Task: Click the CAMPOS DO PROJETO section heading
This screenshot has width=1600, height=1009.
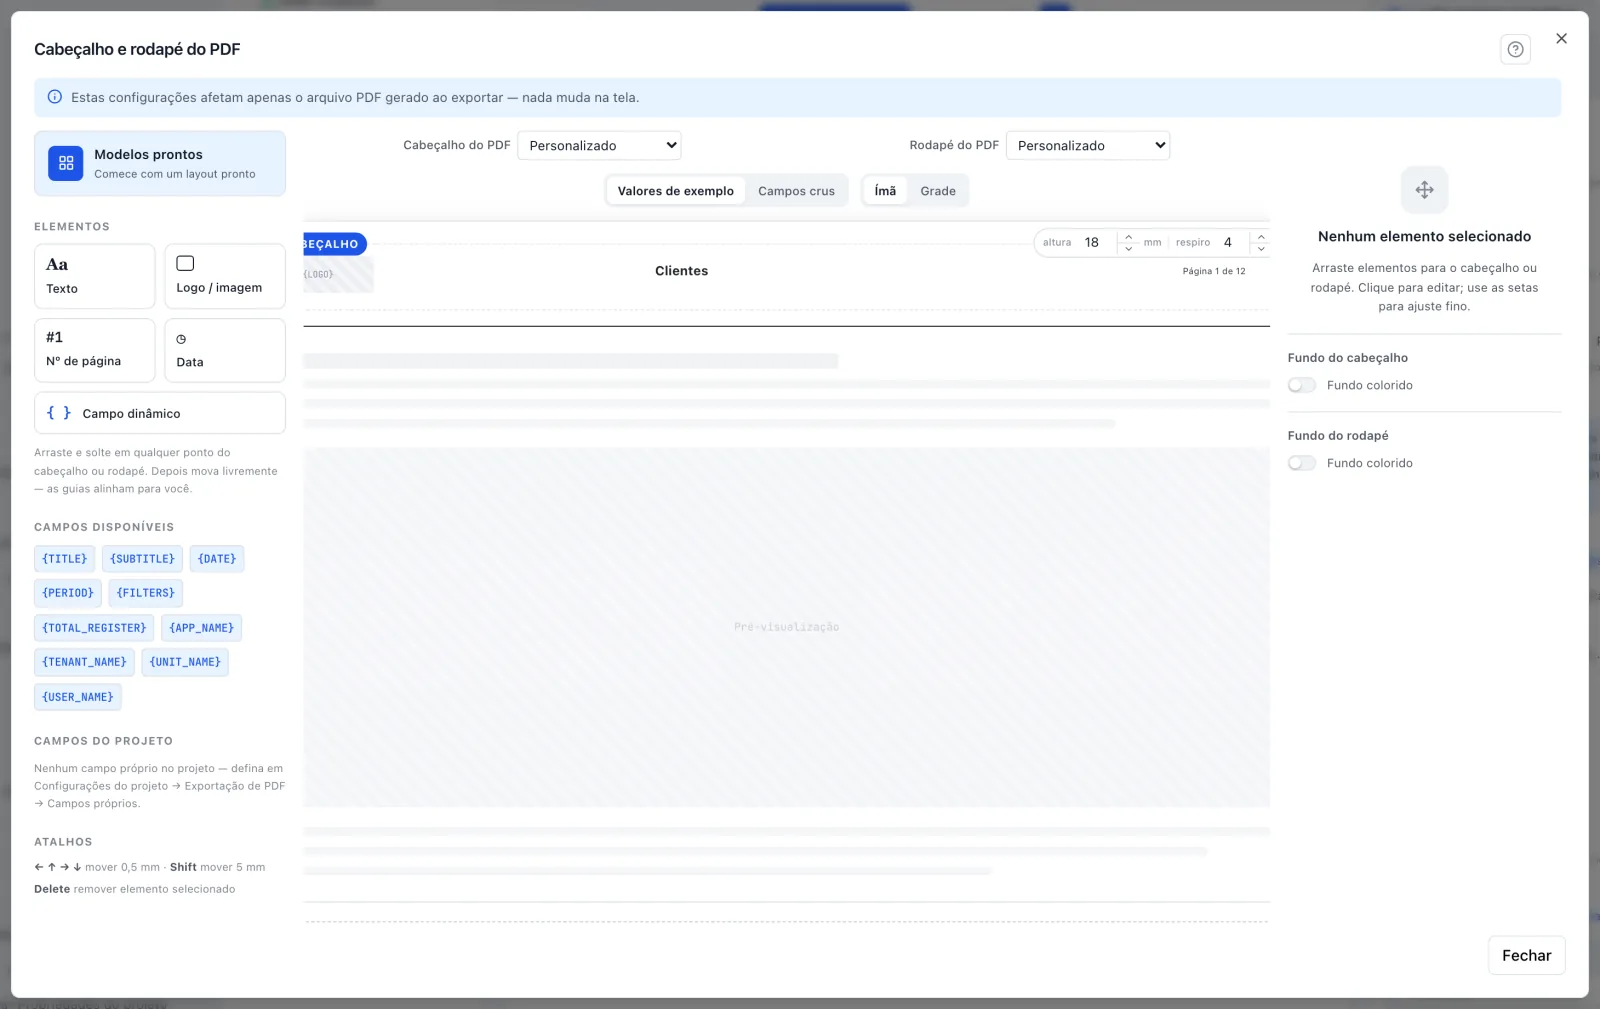Action: point(103,741)
